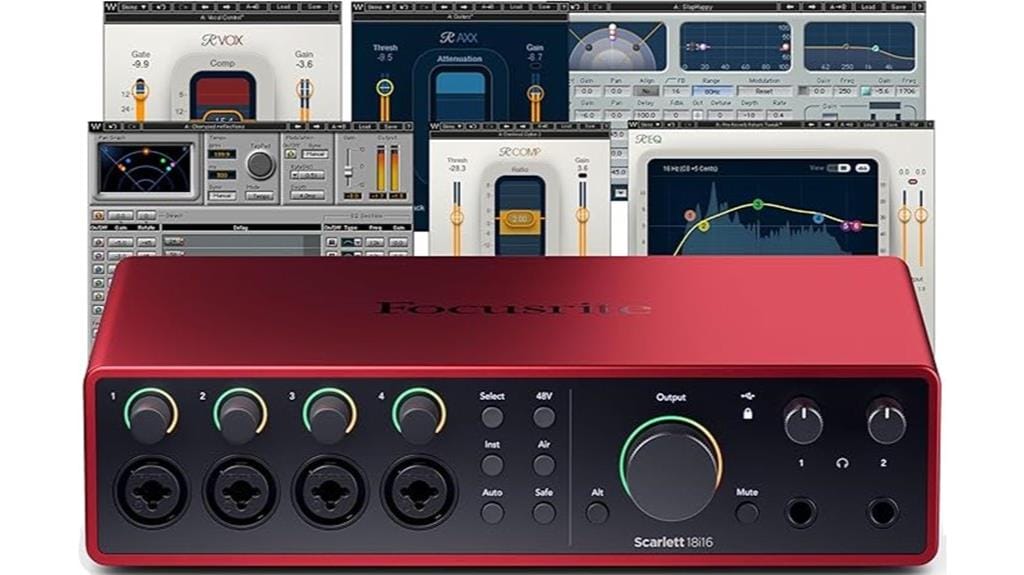Open EQ Type dropdown in delay plugin
1024x575 pixels.
[x=351, y=242]
